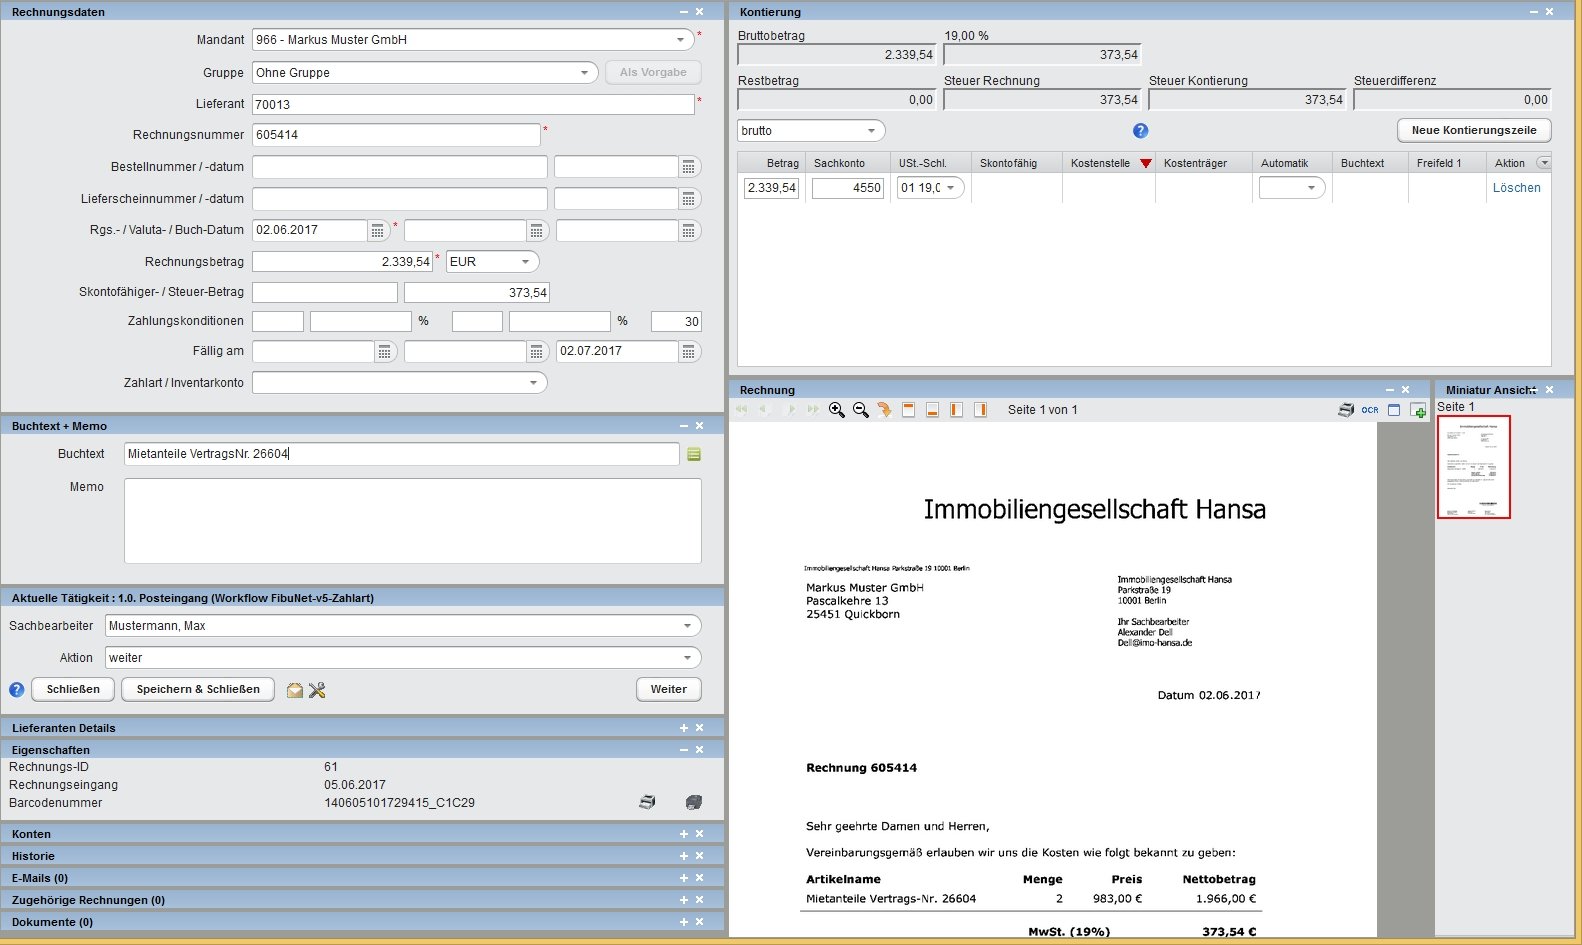Expand the Historie panel
The image size is (1582, 945).
pos(684,856)
